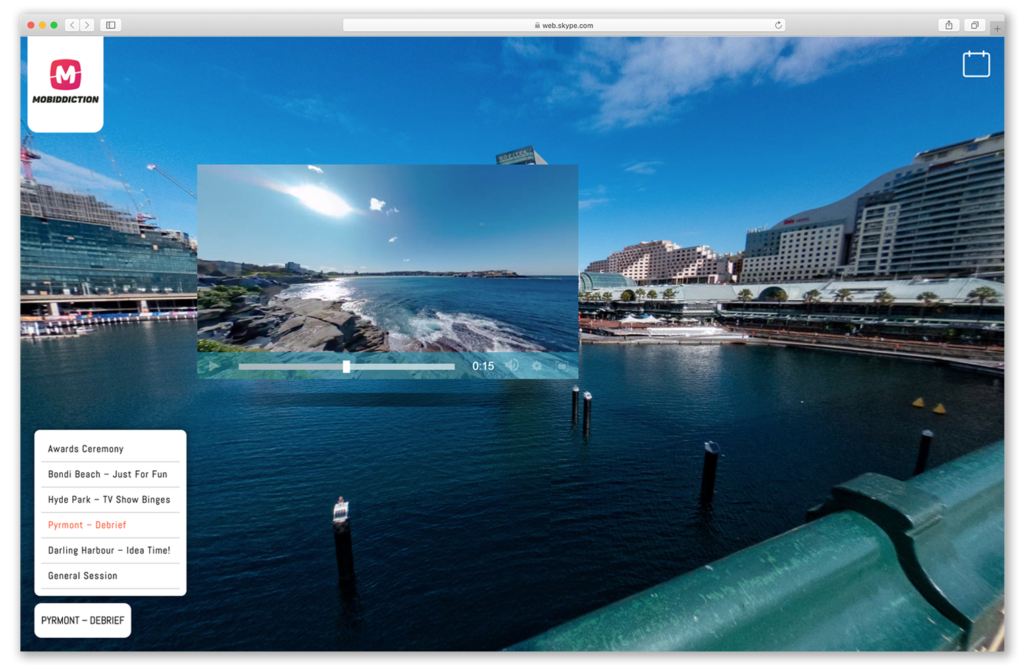Select the highlighted Pyrmont – Debrief item
Image resolution: width=1024 pixels, height=665 pixels.
pos(87,525)
